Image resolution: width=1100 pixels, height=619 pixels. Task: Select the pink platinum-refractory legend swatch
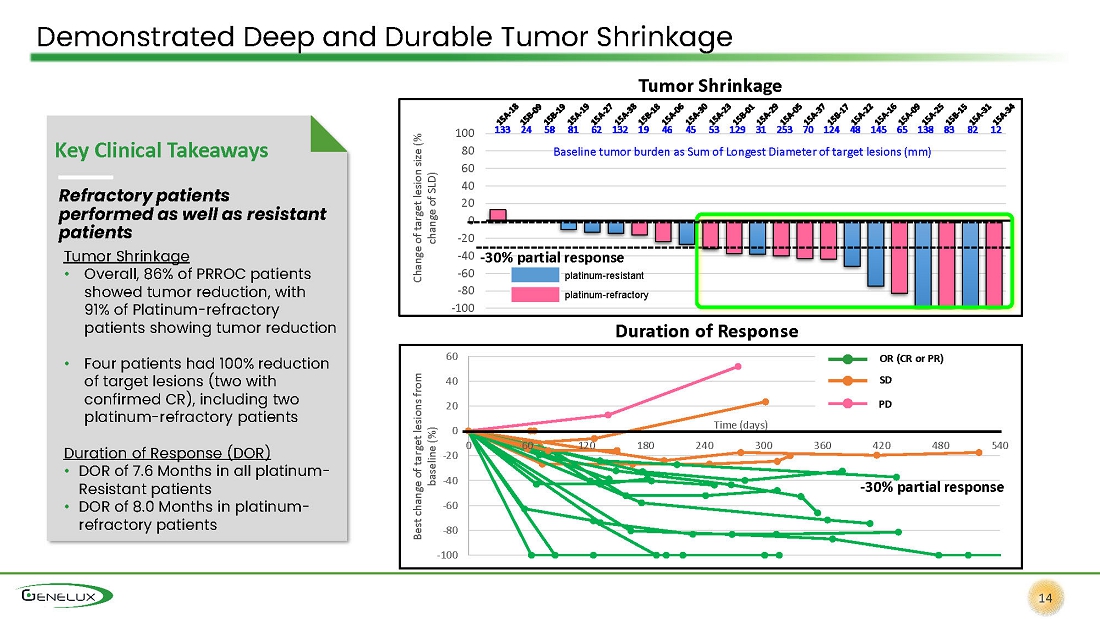[x=535, y=295]
